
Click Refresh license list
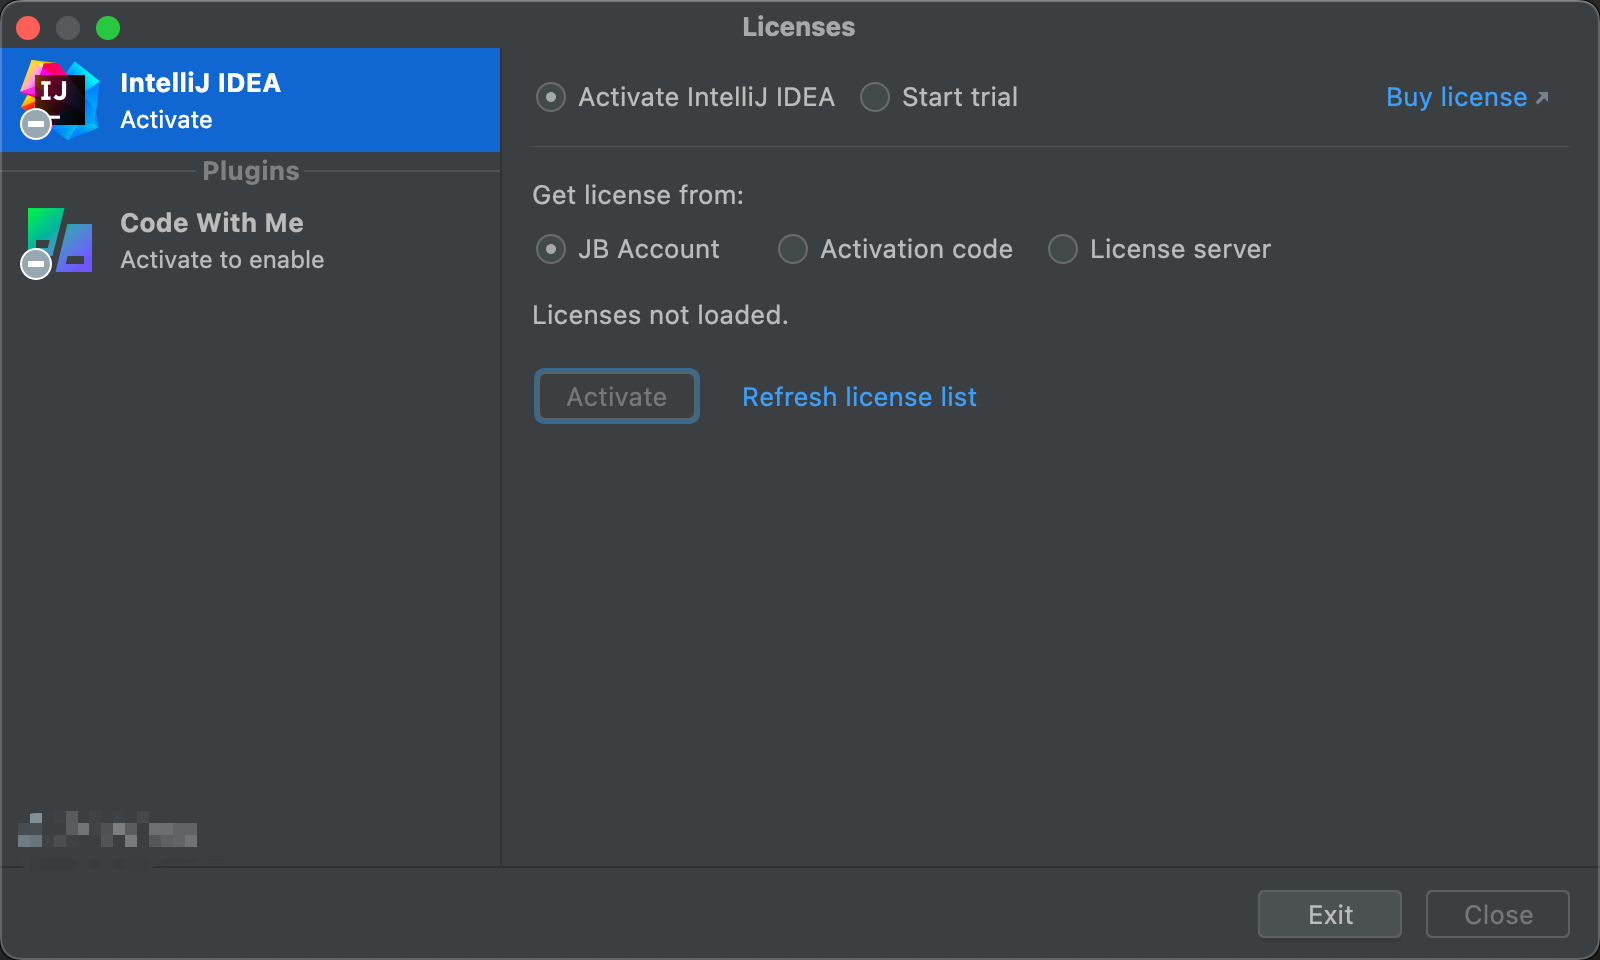point(859,396)
